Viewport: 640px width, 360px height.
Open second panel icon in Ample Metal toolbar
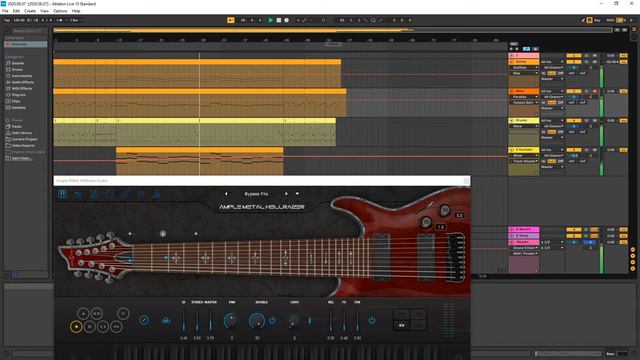point(78,194)
